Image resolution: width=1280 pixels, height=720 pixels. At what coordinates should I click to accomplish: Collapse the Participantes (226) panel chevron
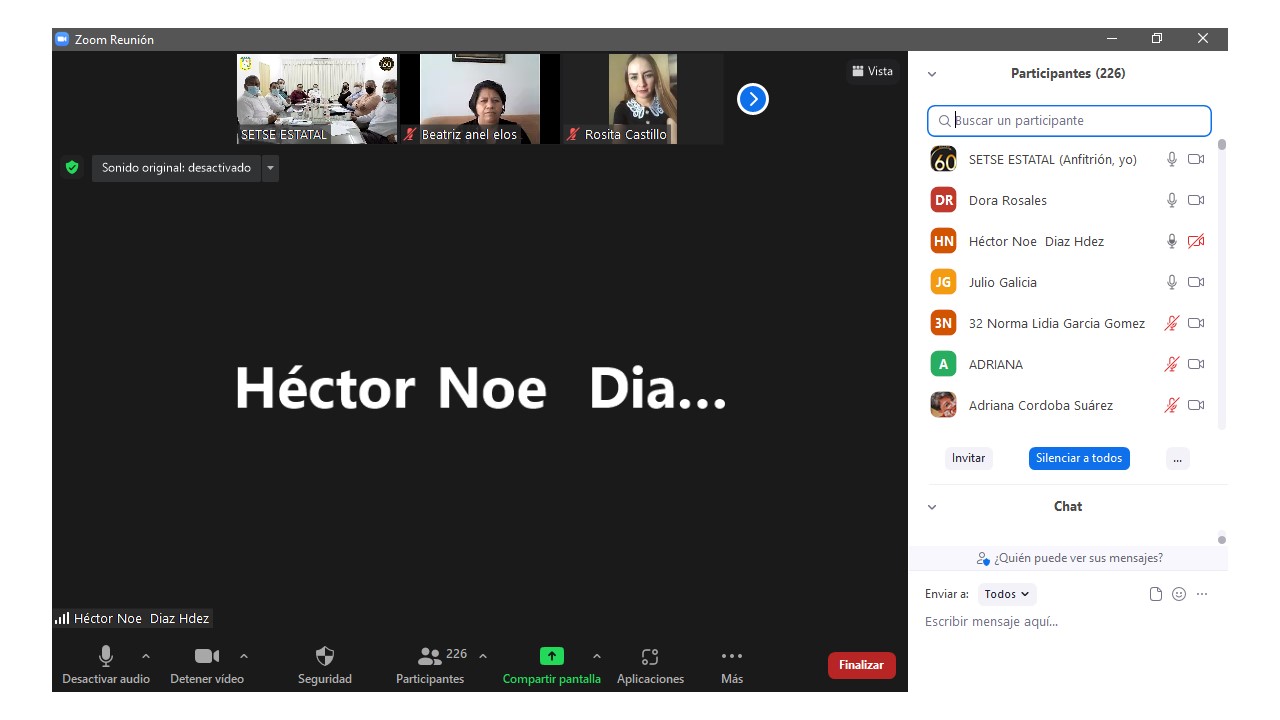[932, 74]
